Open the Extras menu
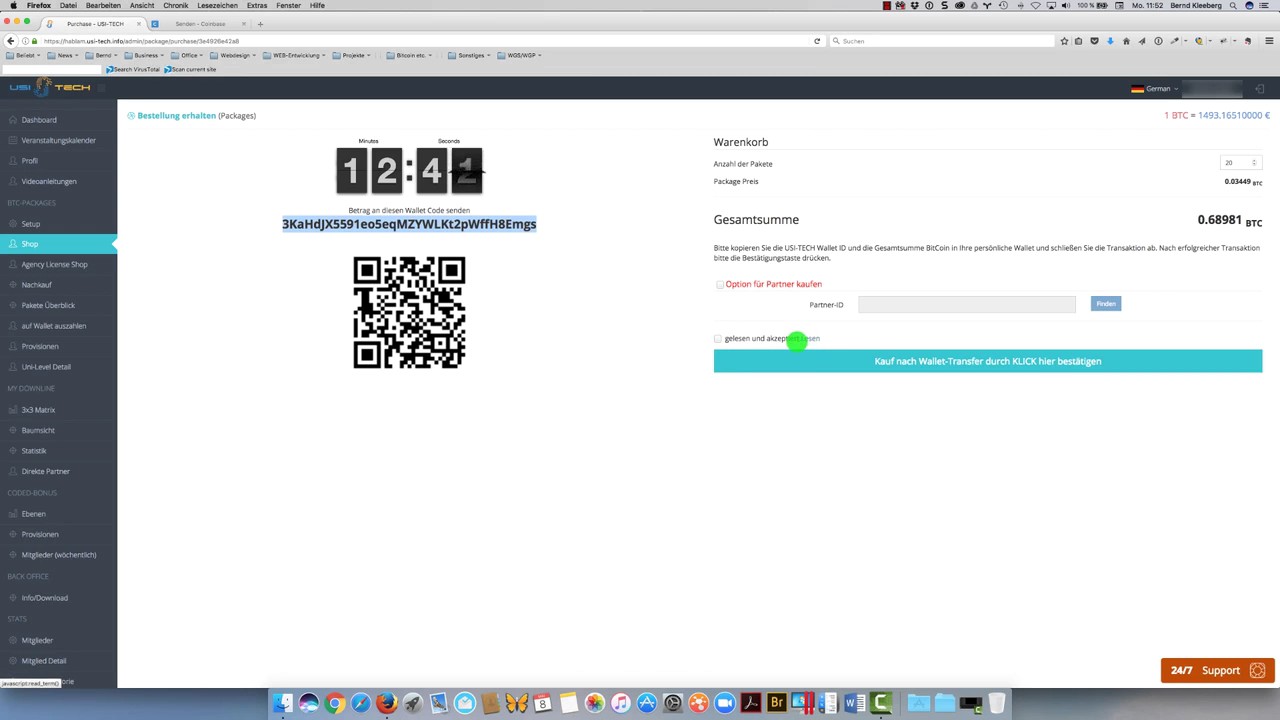Screen dimensions: 1280x720 pyautogui.click(x=257, y=6)
